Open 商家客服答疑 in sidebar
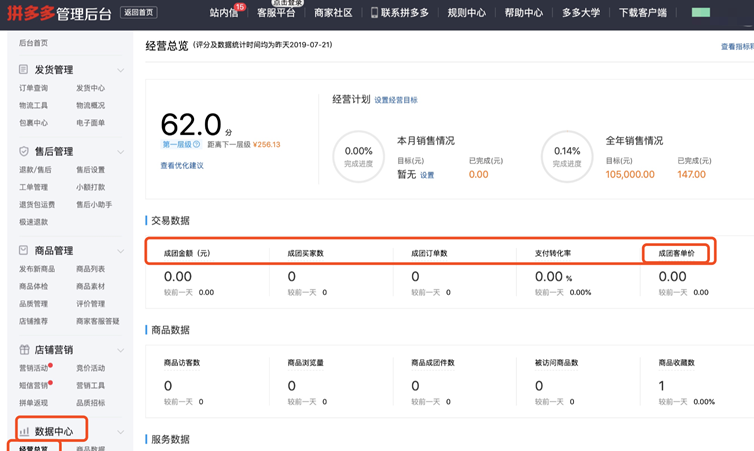This screenshot has width=754, height=451. click(x=98, y=321)
